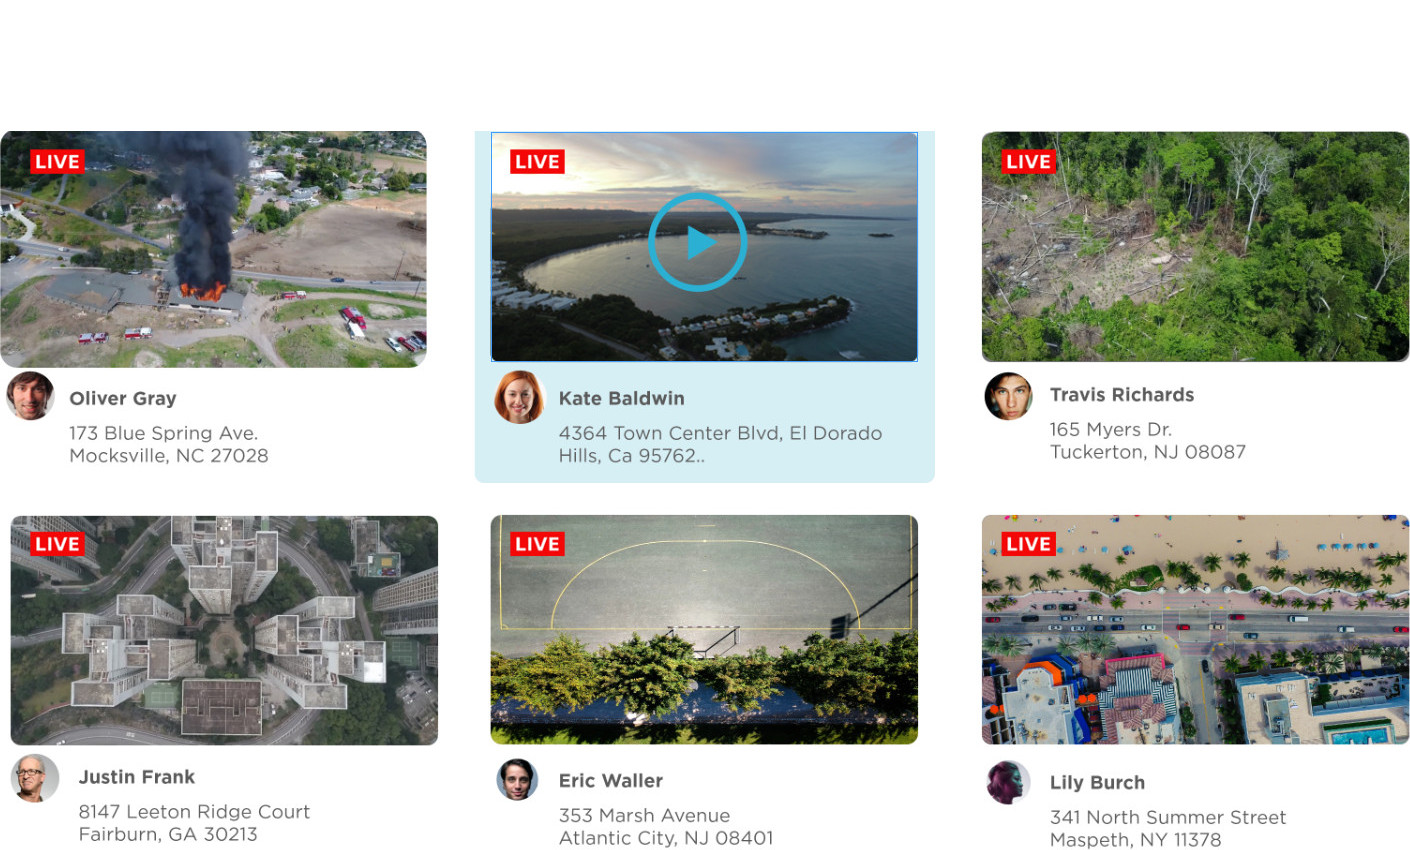Click the name Eric Waller
1410x850 pixels.
point(610,780)
